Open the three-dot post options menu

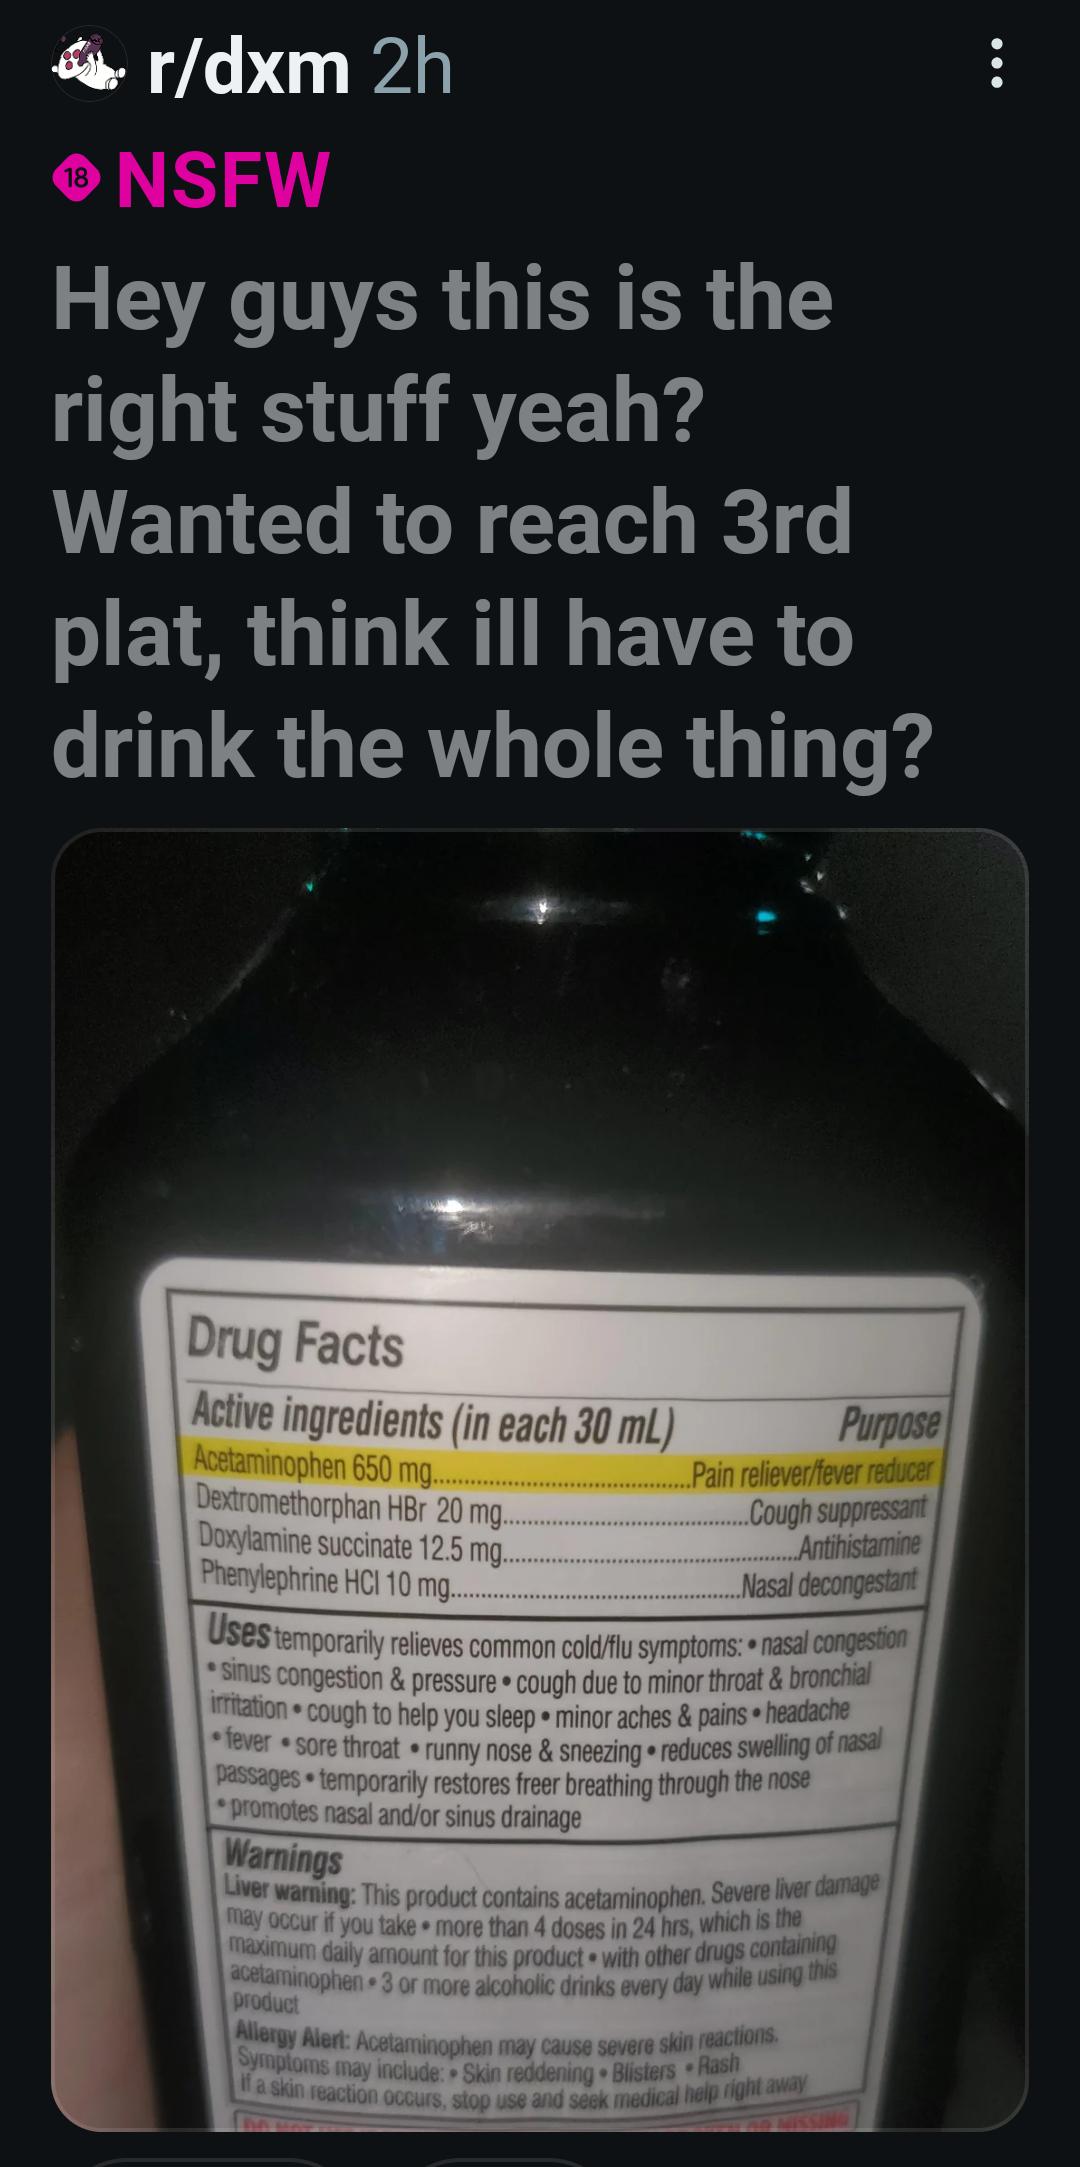[995, 64]
